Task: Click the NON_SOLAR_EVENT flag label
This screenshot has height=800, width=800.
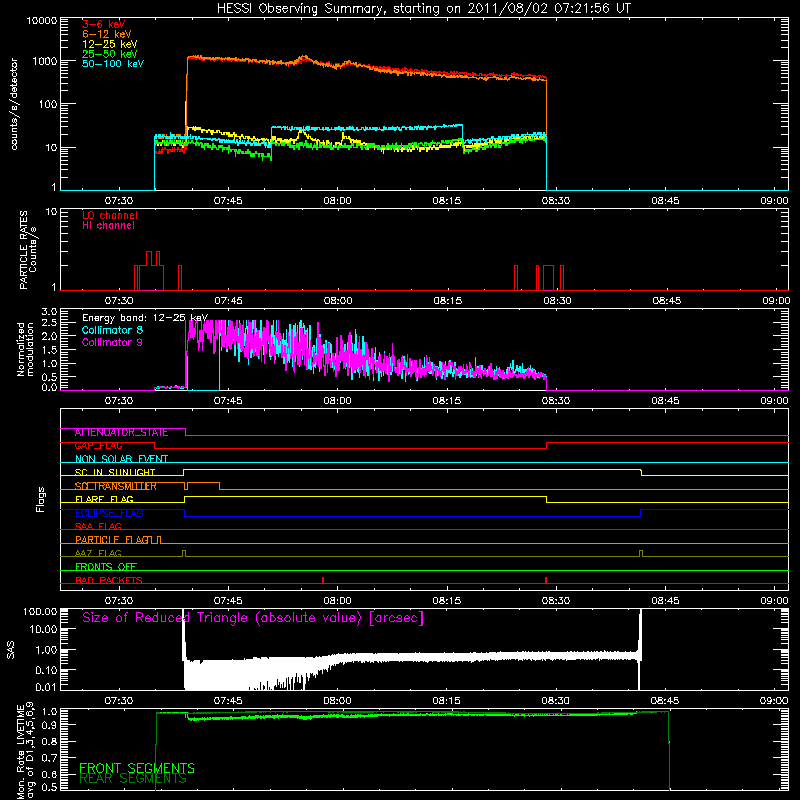Action: (x=121, y=459)
